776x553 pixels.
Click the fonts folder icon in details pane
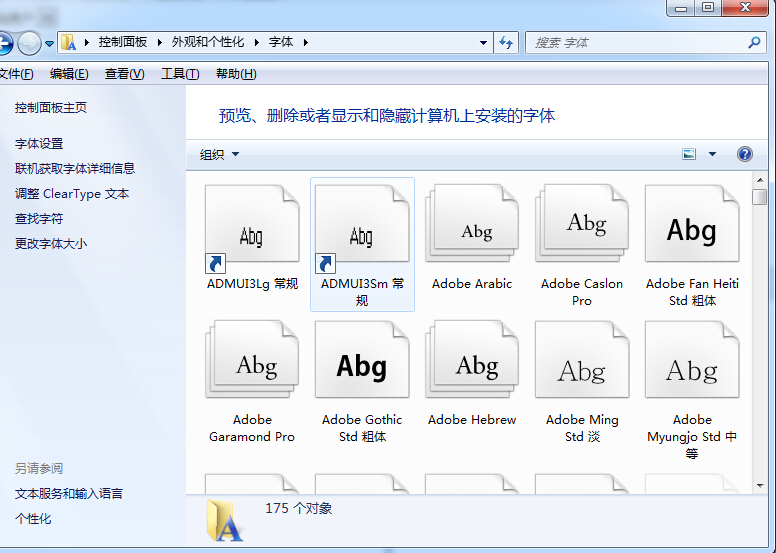tap(224, 520)
